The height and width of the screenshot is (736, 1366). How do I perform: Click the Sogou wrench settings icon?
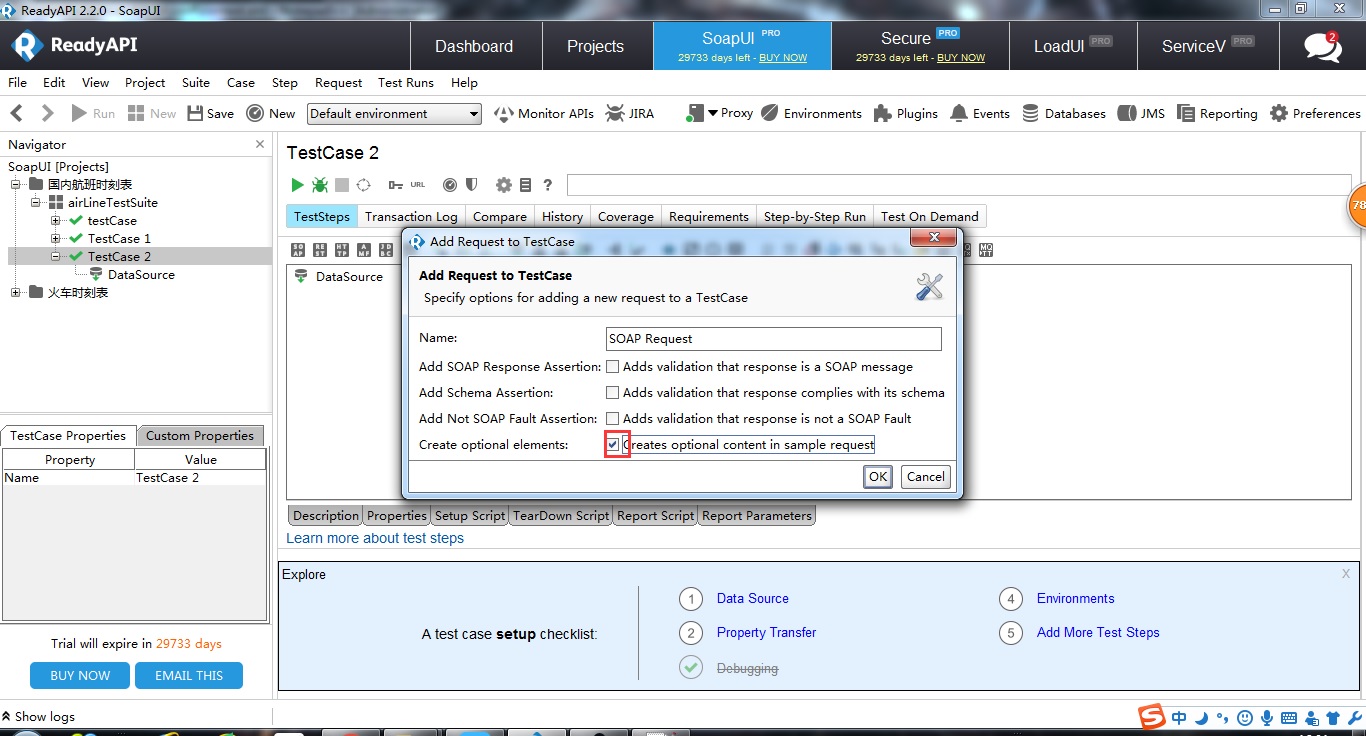pyautogui.click(x=1354, y=718)
